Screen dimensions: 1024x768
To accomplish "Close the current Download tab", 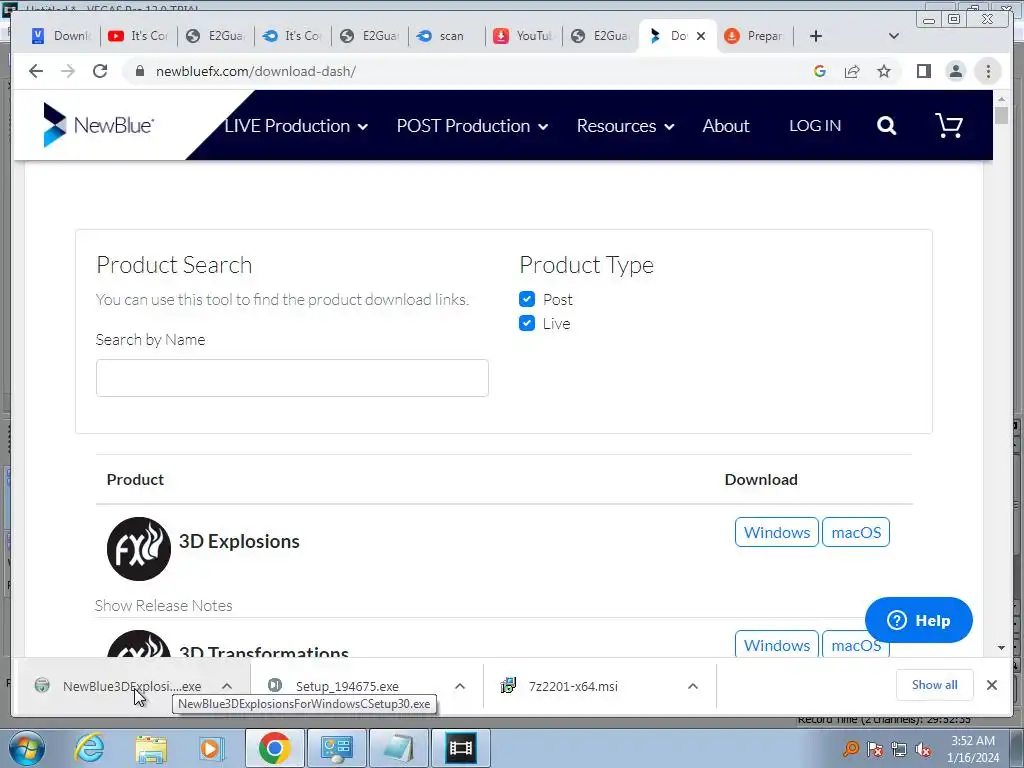I will [701, 36].
